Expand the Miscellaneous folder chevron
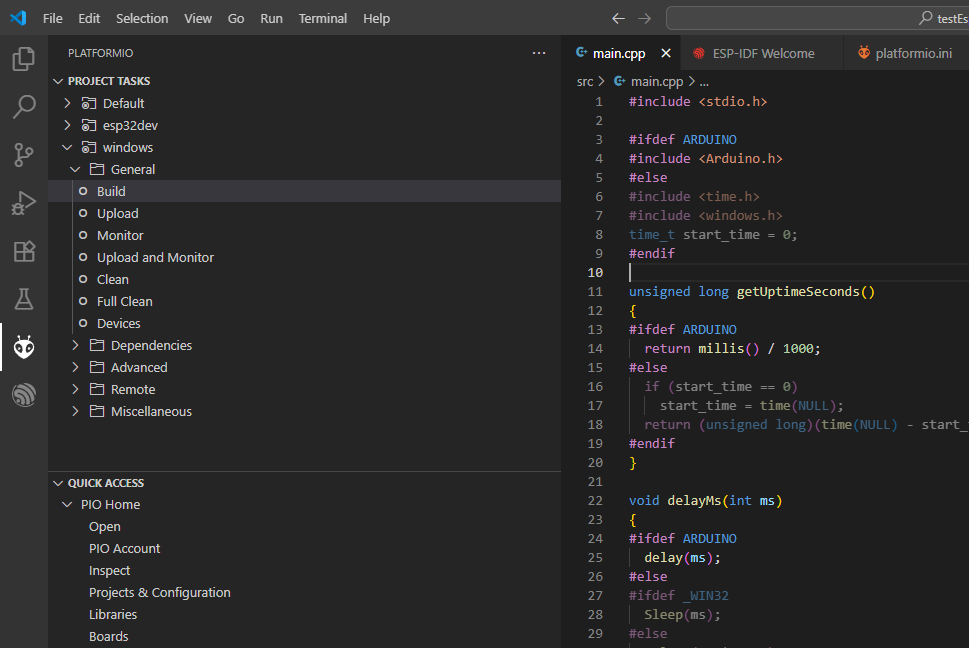This screenshot has width=969, height=648. (x=75, y=411)
